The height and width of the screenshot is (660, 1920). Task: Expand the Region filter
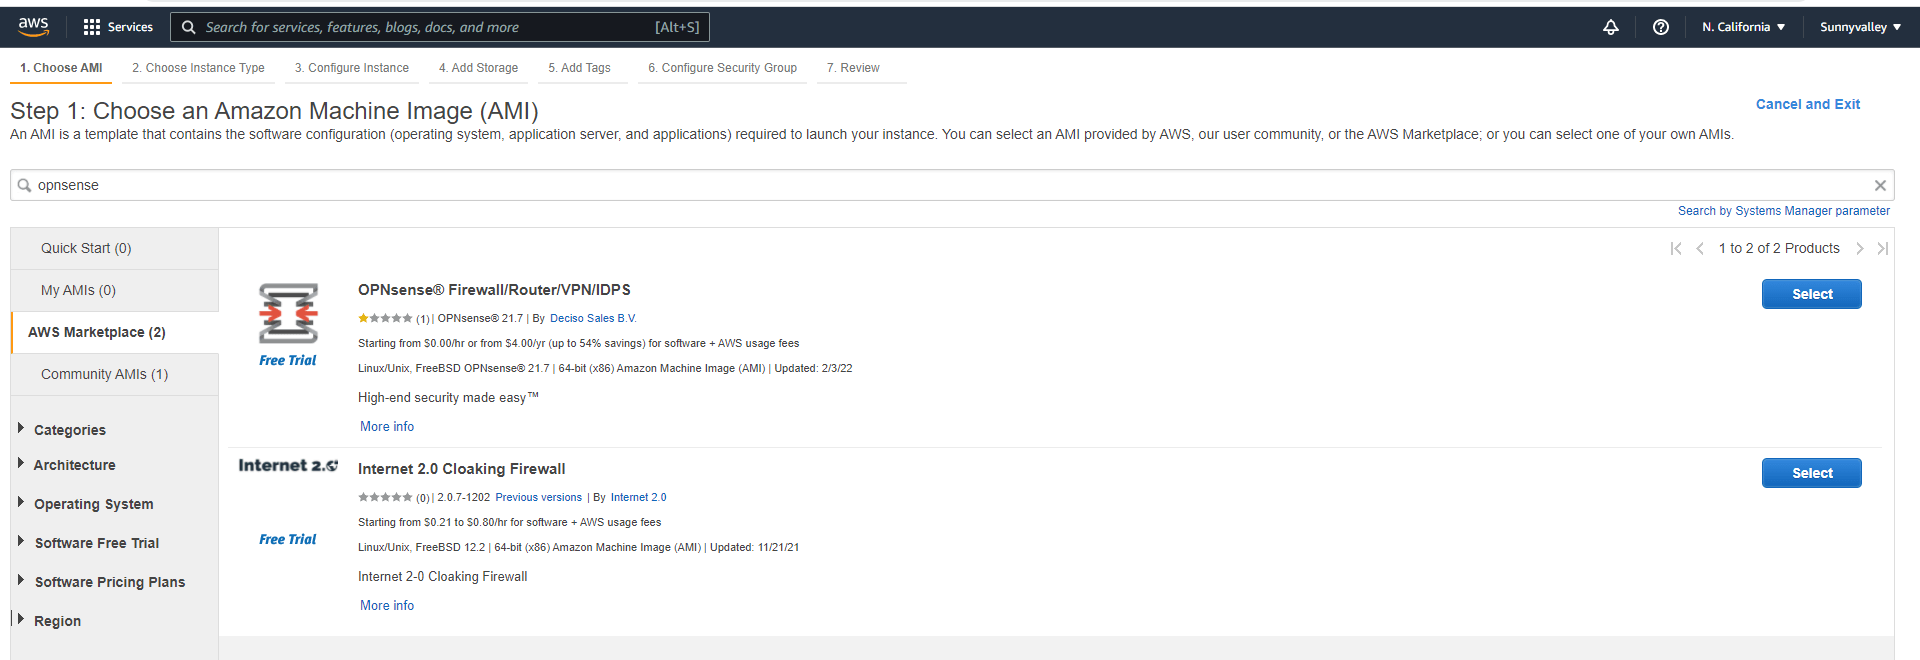50,621
